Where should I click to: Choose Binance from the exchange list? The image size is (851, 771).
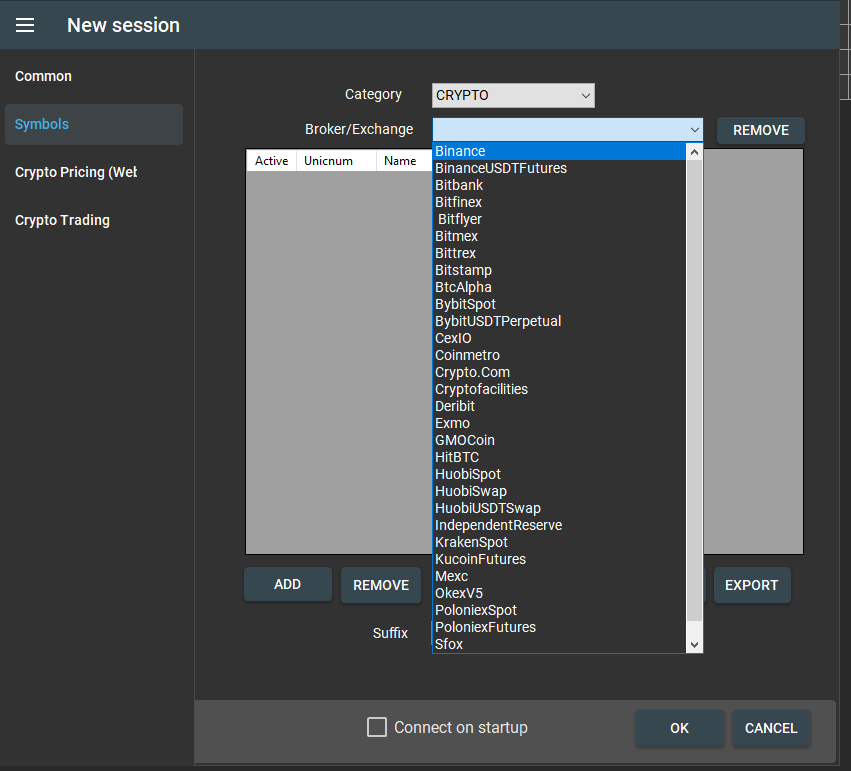point(560,151)
